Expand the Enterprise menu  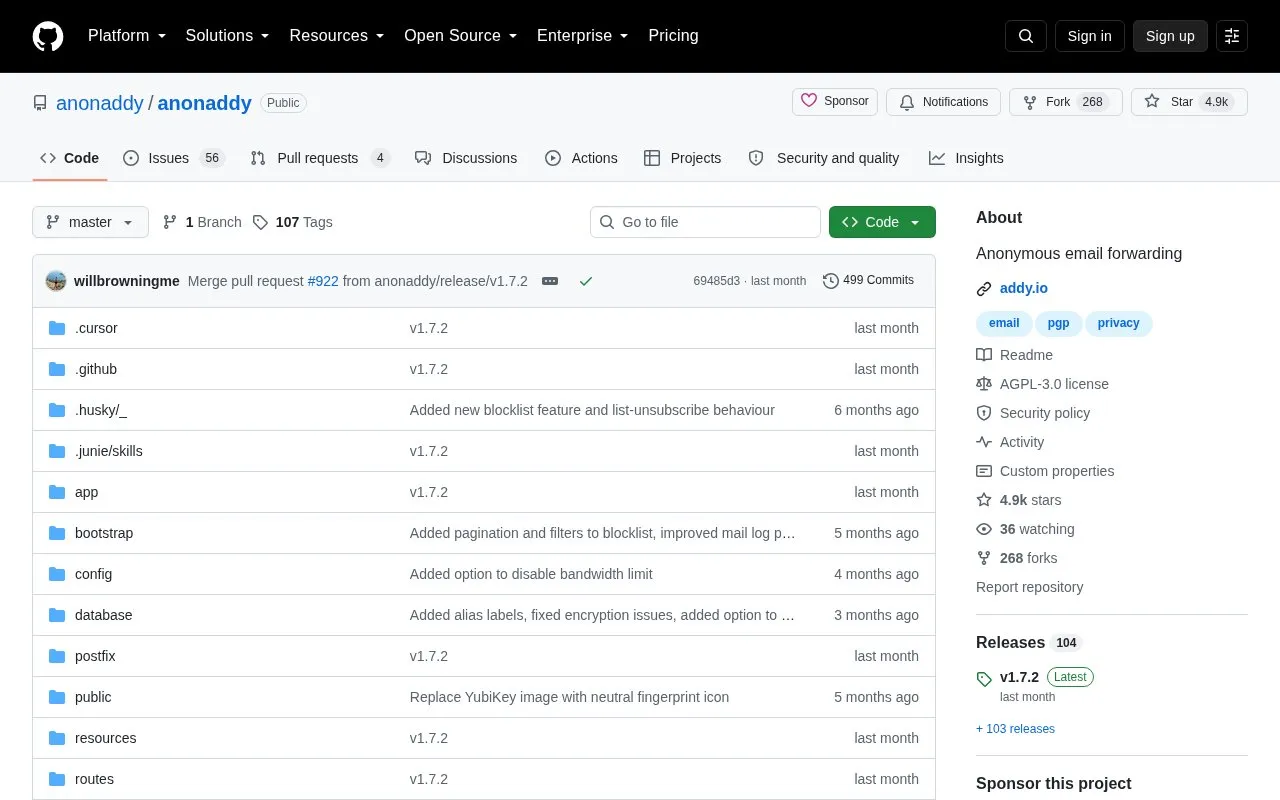click(582, 36)
